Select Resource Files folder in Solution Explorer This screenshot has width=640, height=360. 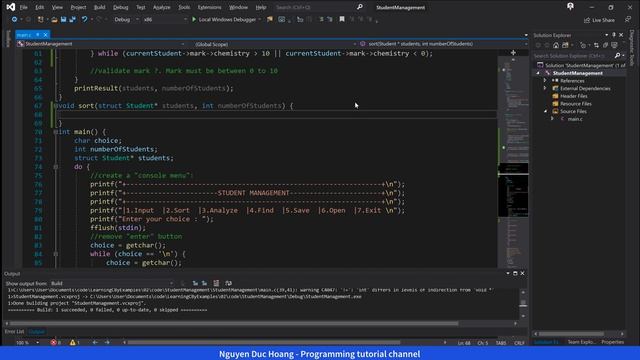(576, 104)
